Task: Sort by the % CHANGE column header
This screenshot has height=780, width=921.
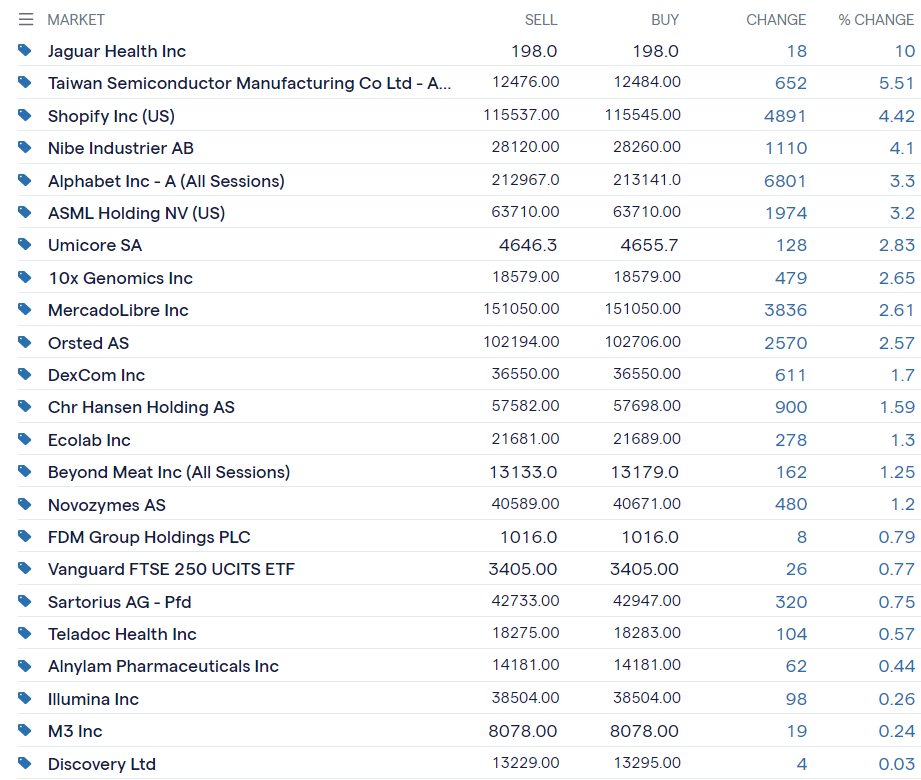Action: click(876, 20)
